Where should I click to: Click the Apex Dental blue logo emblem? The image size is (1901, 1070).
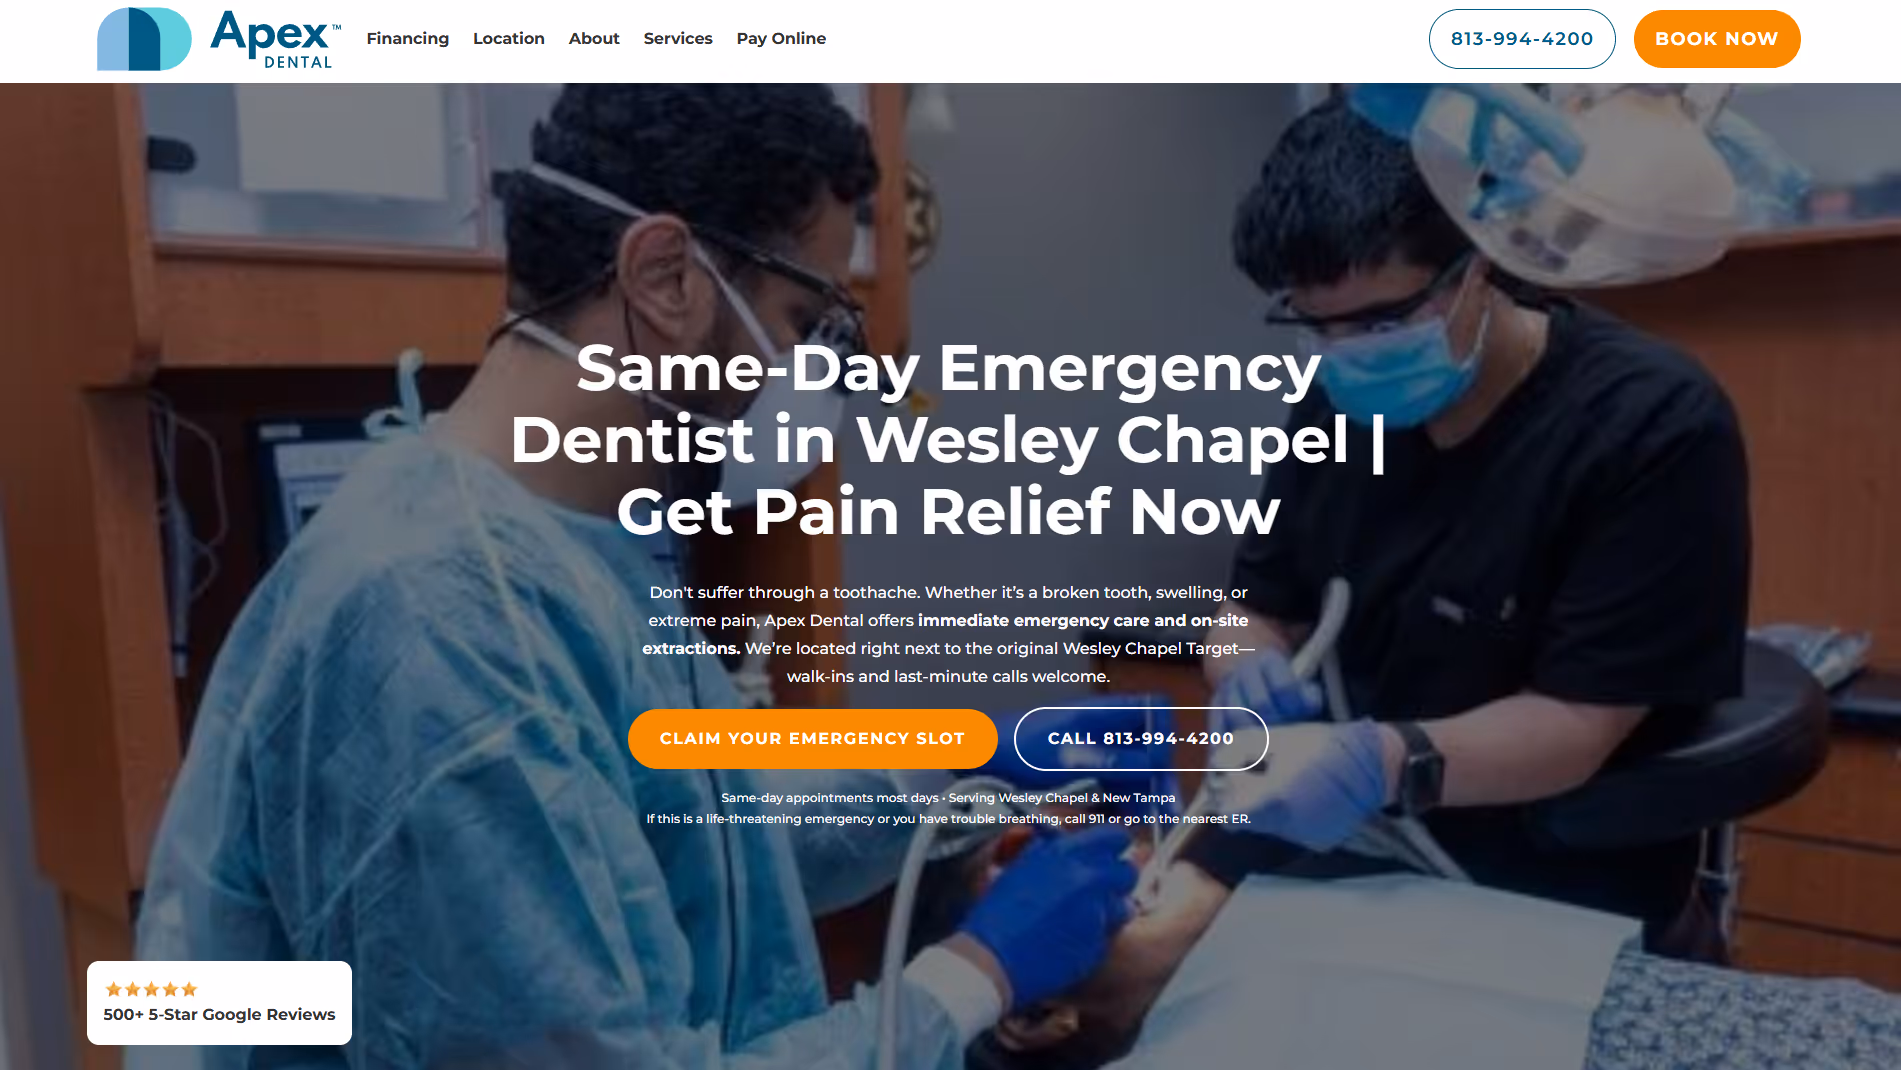pos(144,39)
